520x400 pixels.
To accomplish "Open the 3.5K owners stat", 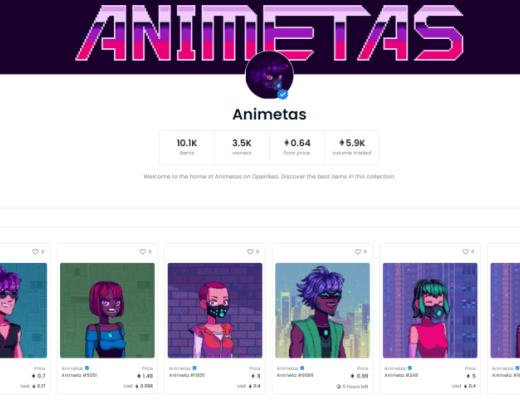I will tap(242, 147).
